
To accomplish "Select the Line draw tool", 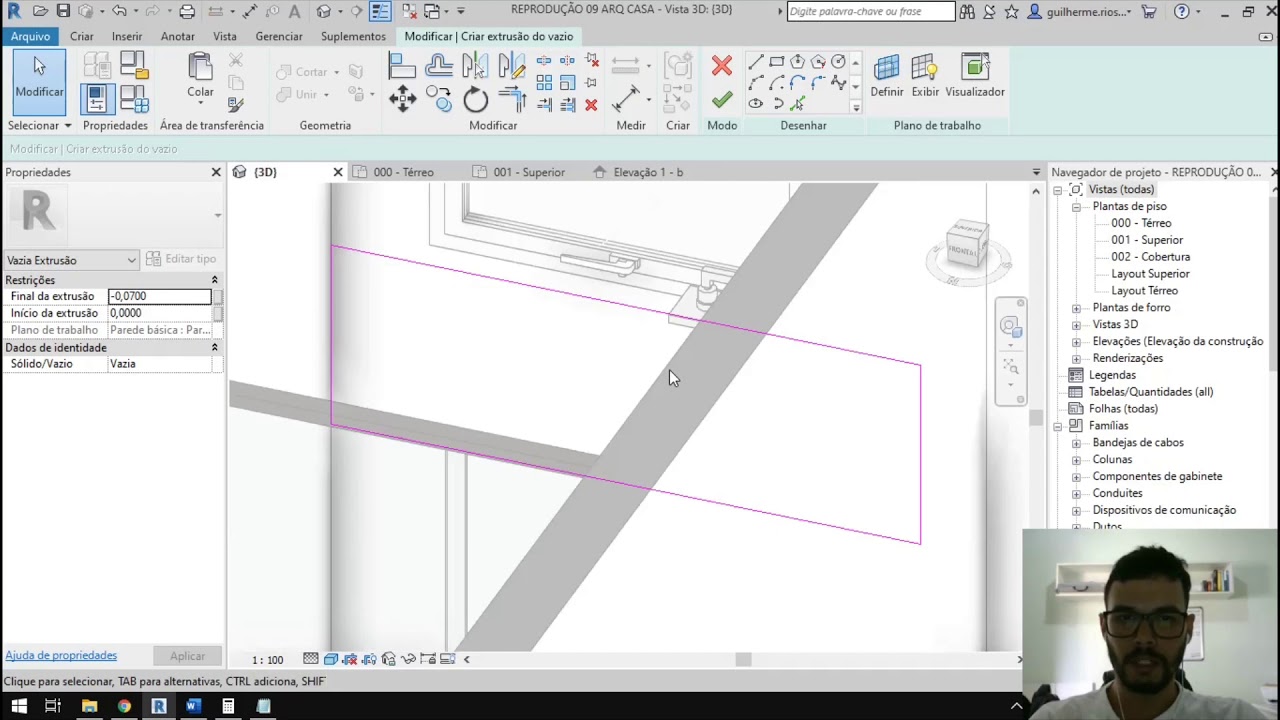I will pyautogui.click(x=755, y=62).
